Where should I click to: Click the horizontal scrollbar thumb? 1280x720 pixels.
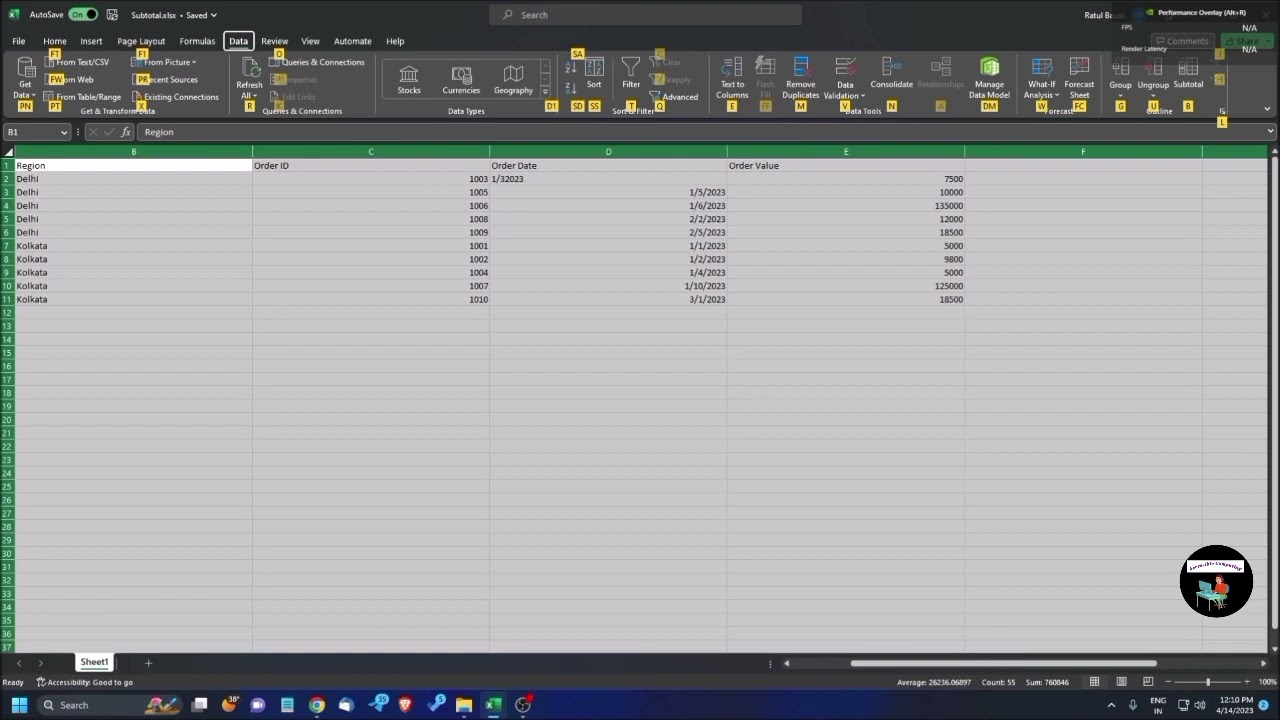tap(1003, 663)
